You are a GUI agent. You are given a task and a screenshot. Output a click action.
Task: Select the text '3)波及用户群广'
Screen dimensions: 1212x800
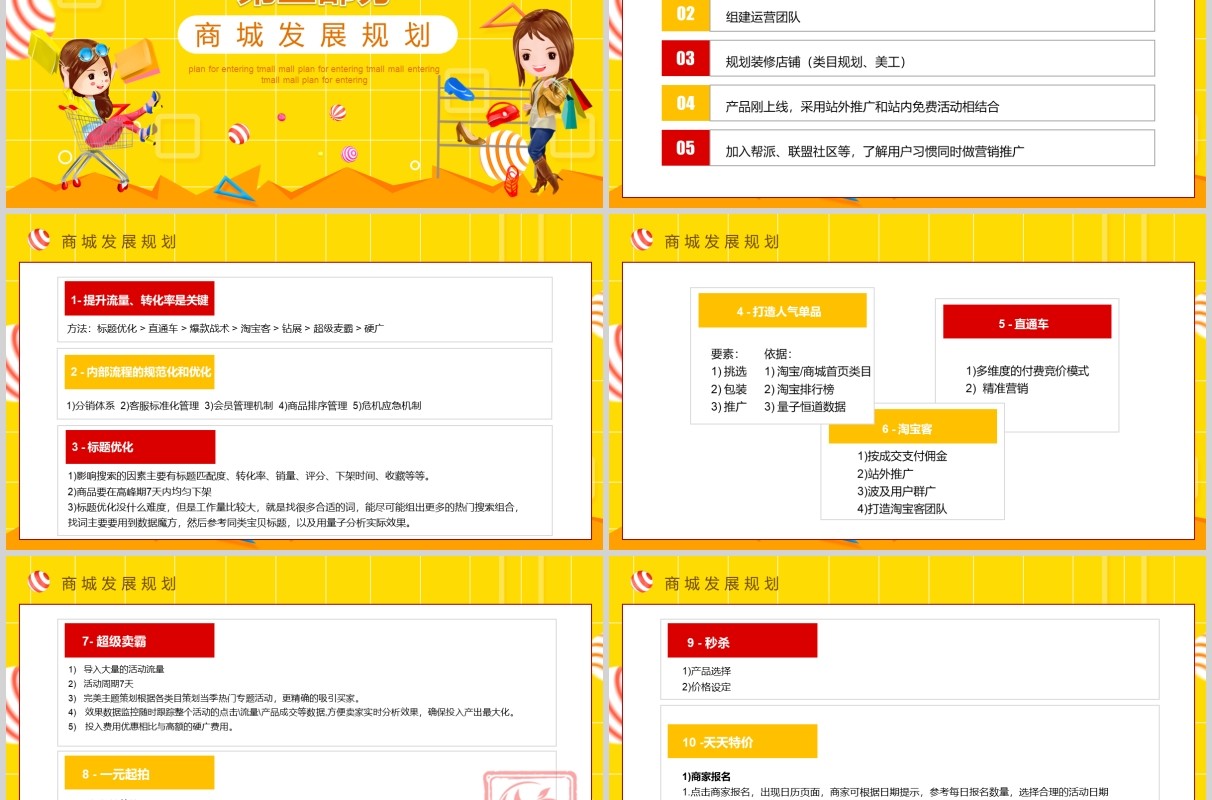(x=896, y=491)
